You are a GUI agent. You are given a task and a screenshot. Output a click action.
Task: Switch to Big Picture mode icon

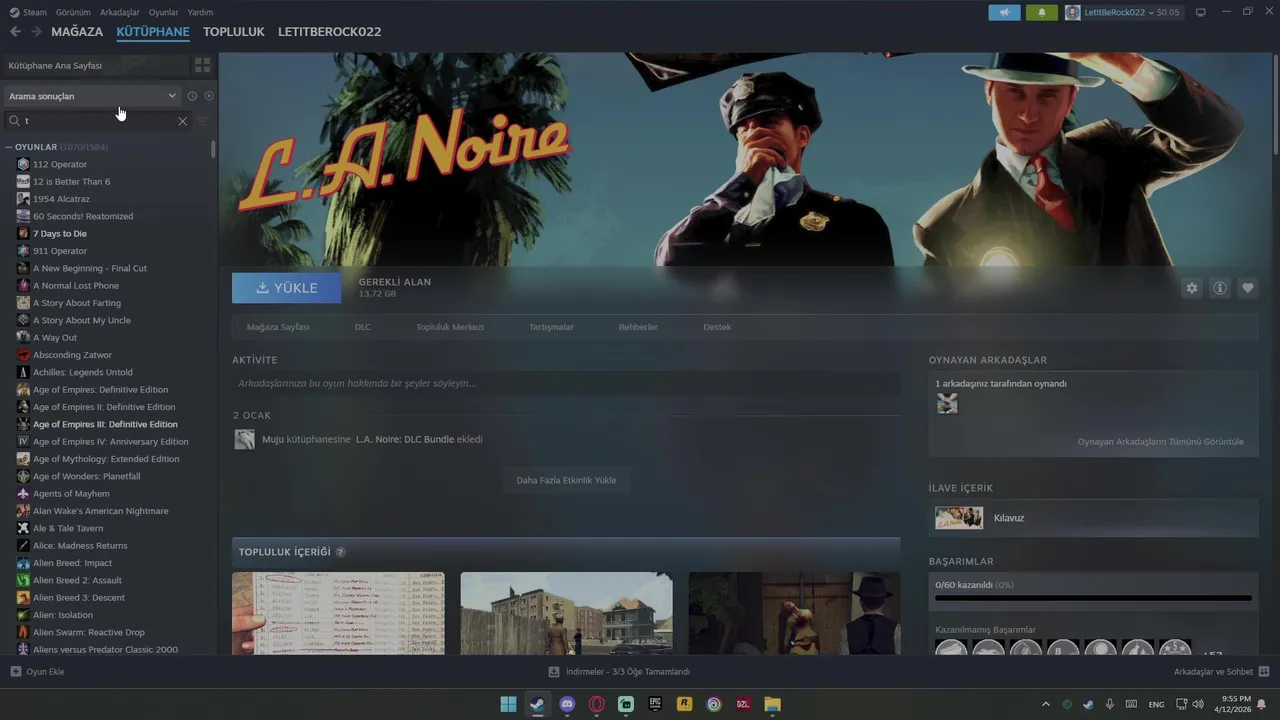tap(1200, 12)
